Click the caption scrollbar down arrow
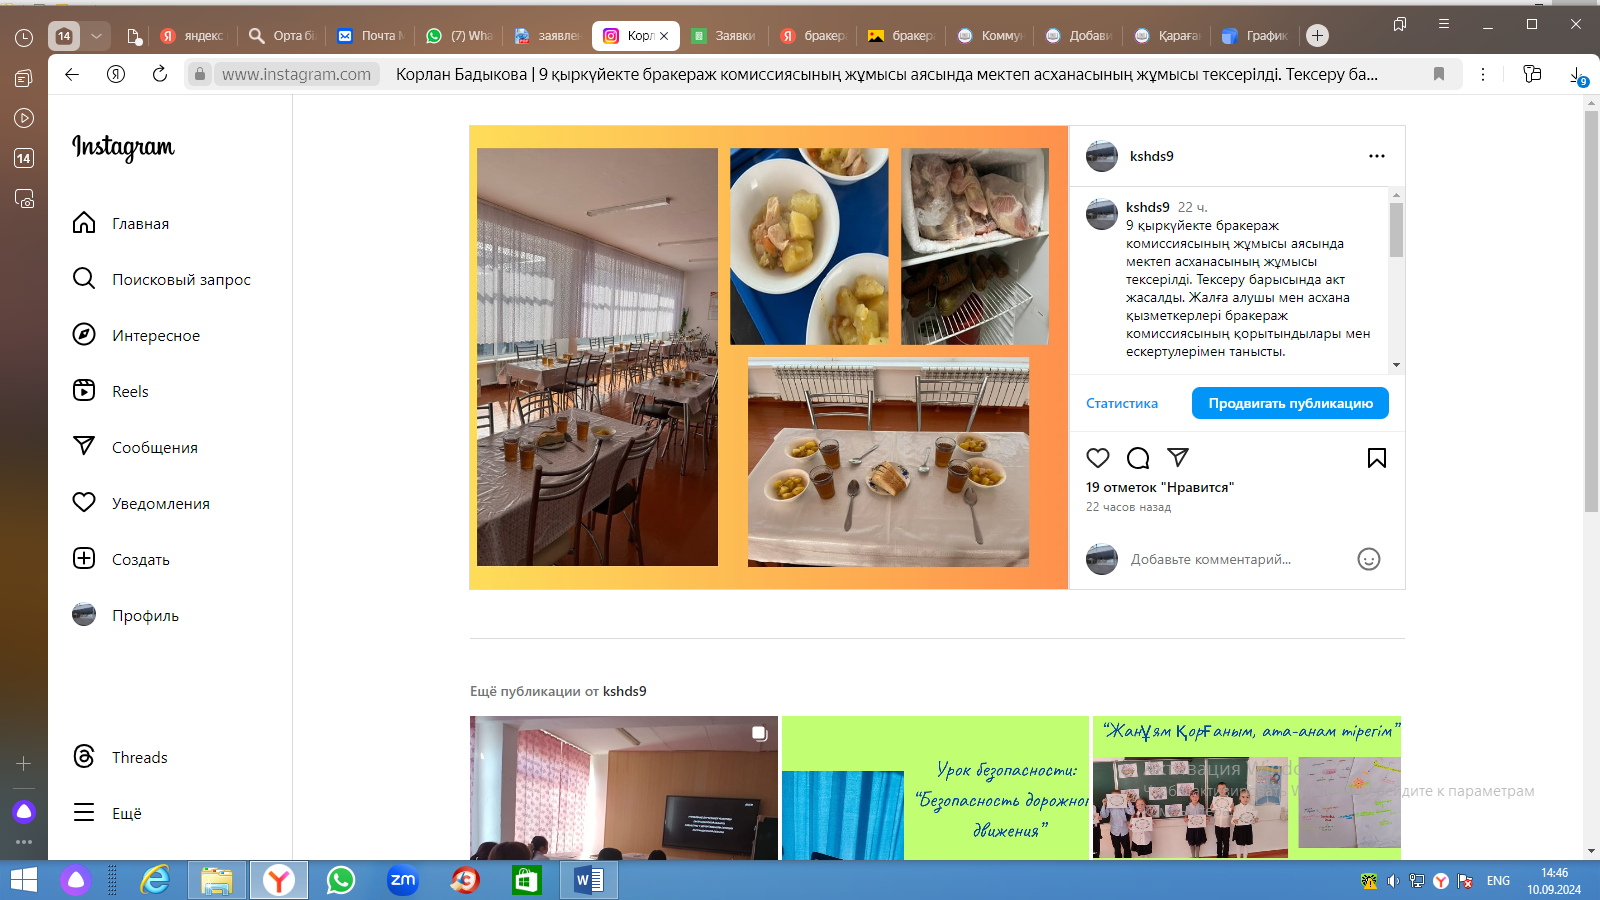Screen dimensions: 1600x900 (1396, 365)
